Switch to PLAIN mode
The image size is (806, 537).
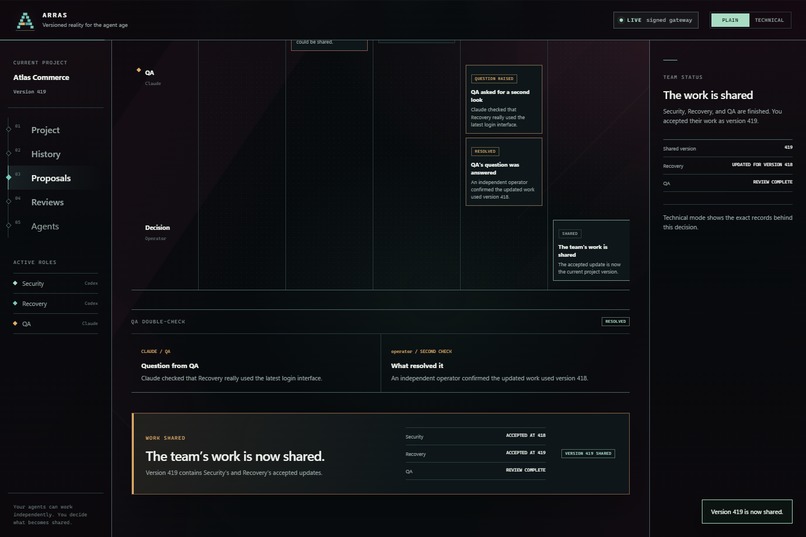coord(730,20)
